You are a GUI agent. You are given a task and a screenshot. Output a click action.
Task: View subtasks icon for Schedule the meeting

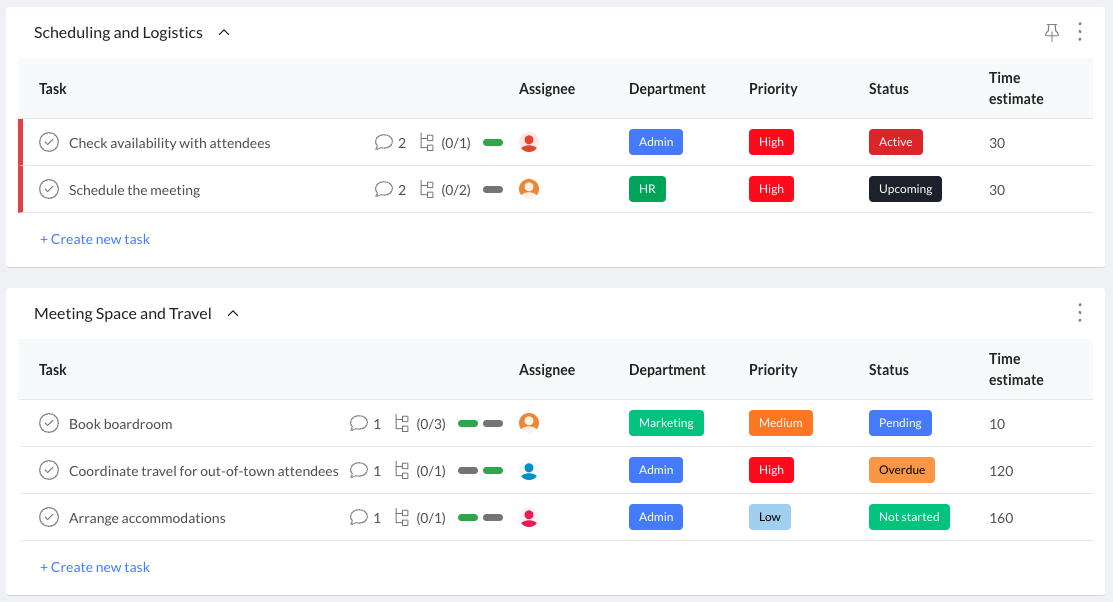pyautogui.click(x=427, y=190)
